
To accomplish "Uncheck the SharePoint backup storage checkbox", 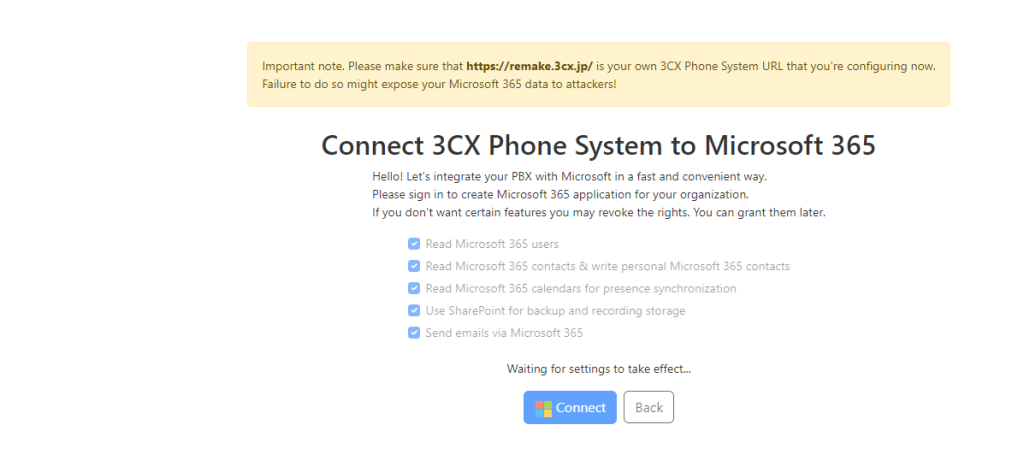I will click(x=414, y=311).
